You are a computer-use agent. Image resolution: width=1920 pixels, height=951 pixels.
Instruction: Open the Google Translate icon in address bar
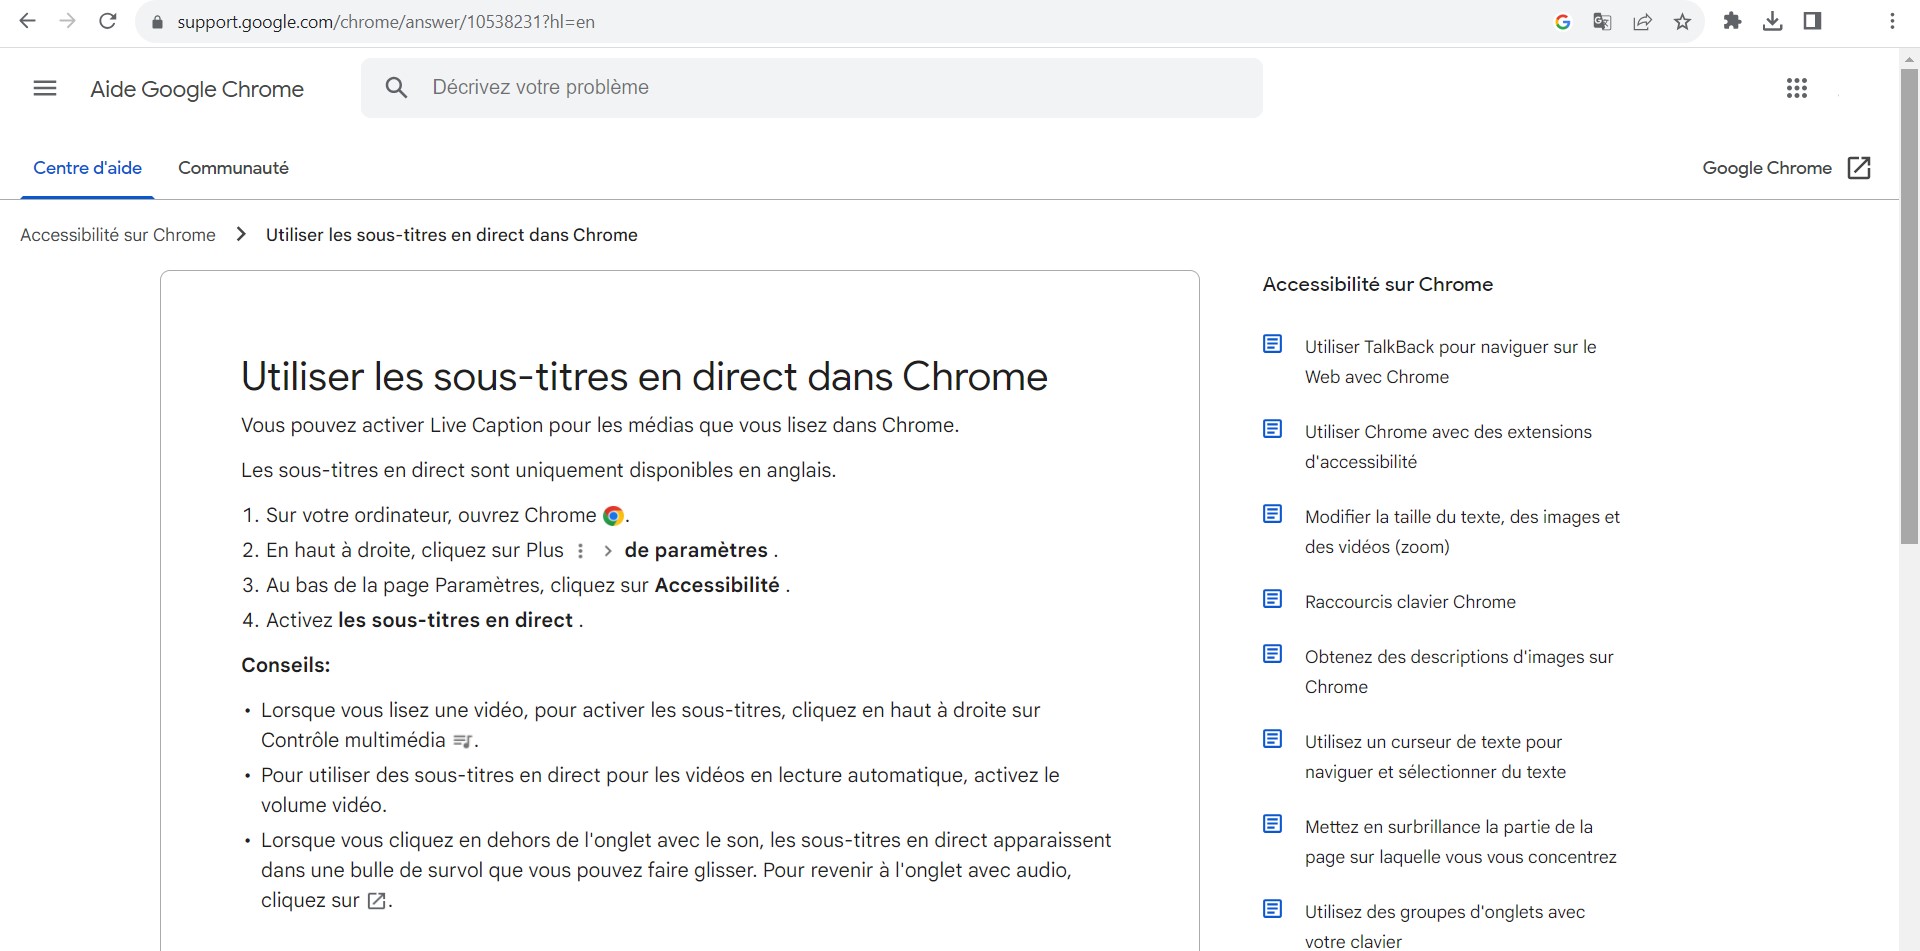point(1602,22)
